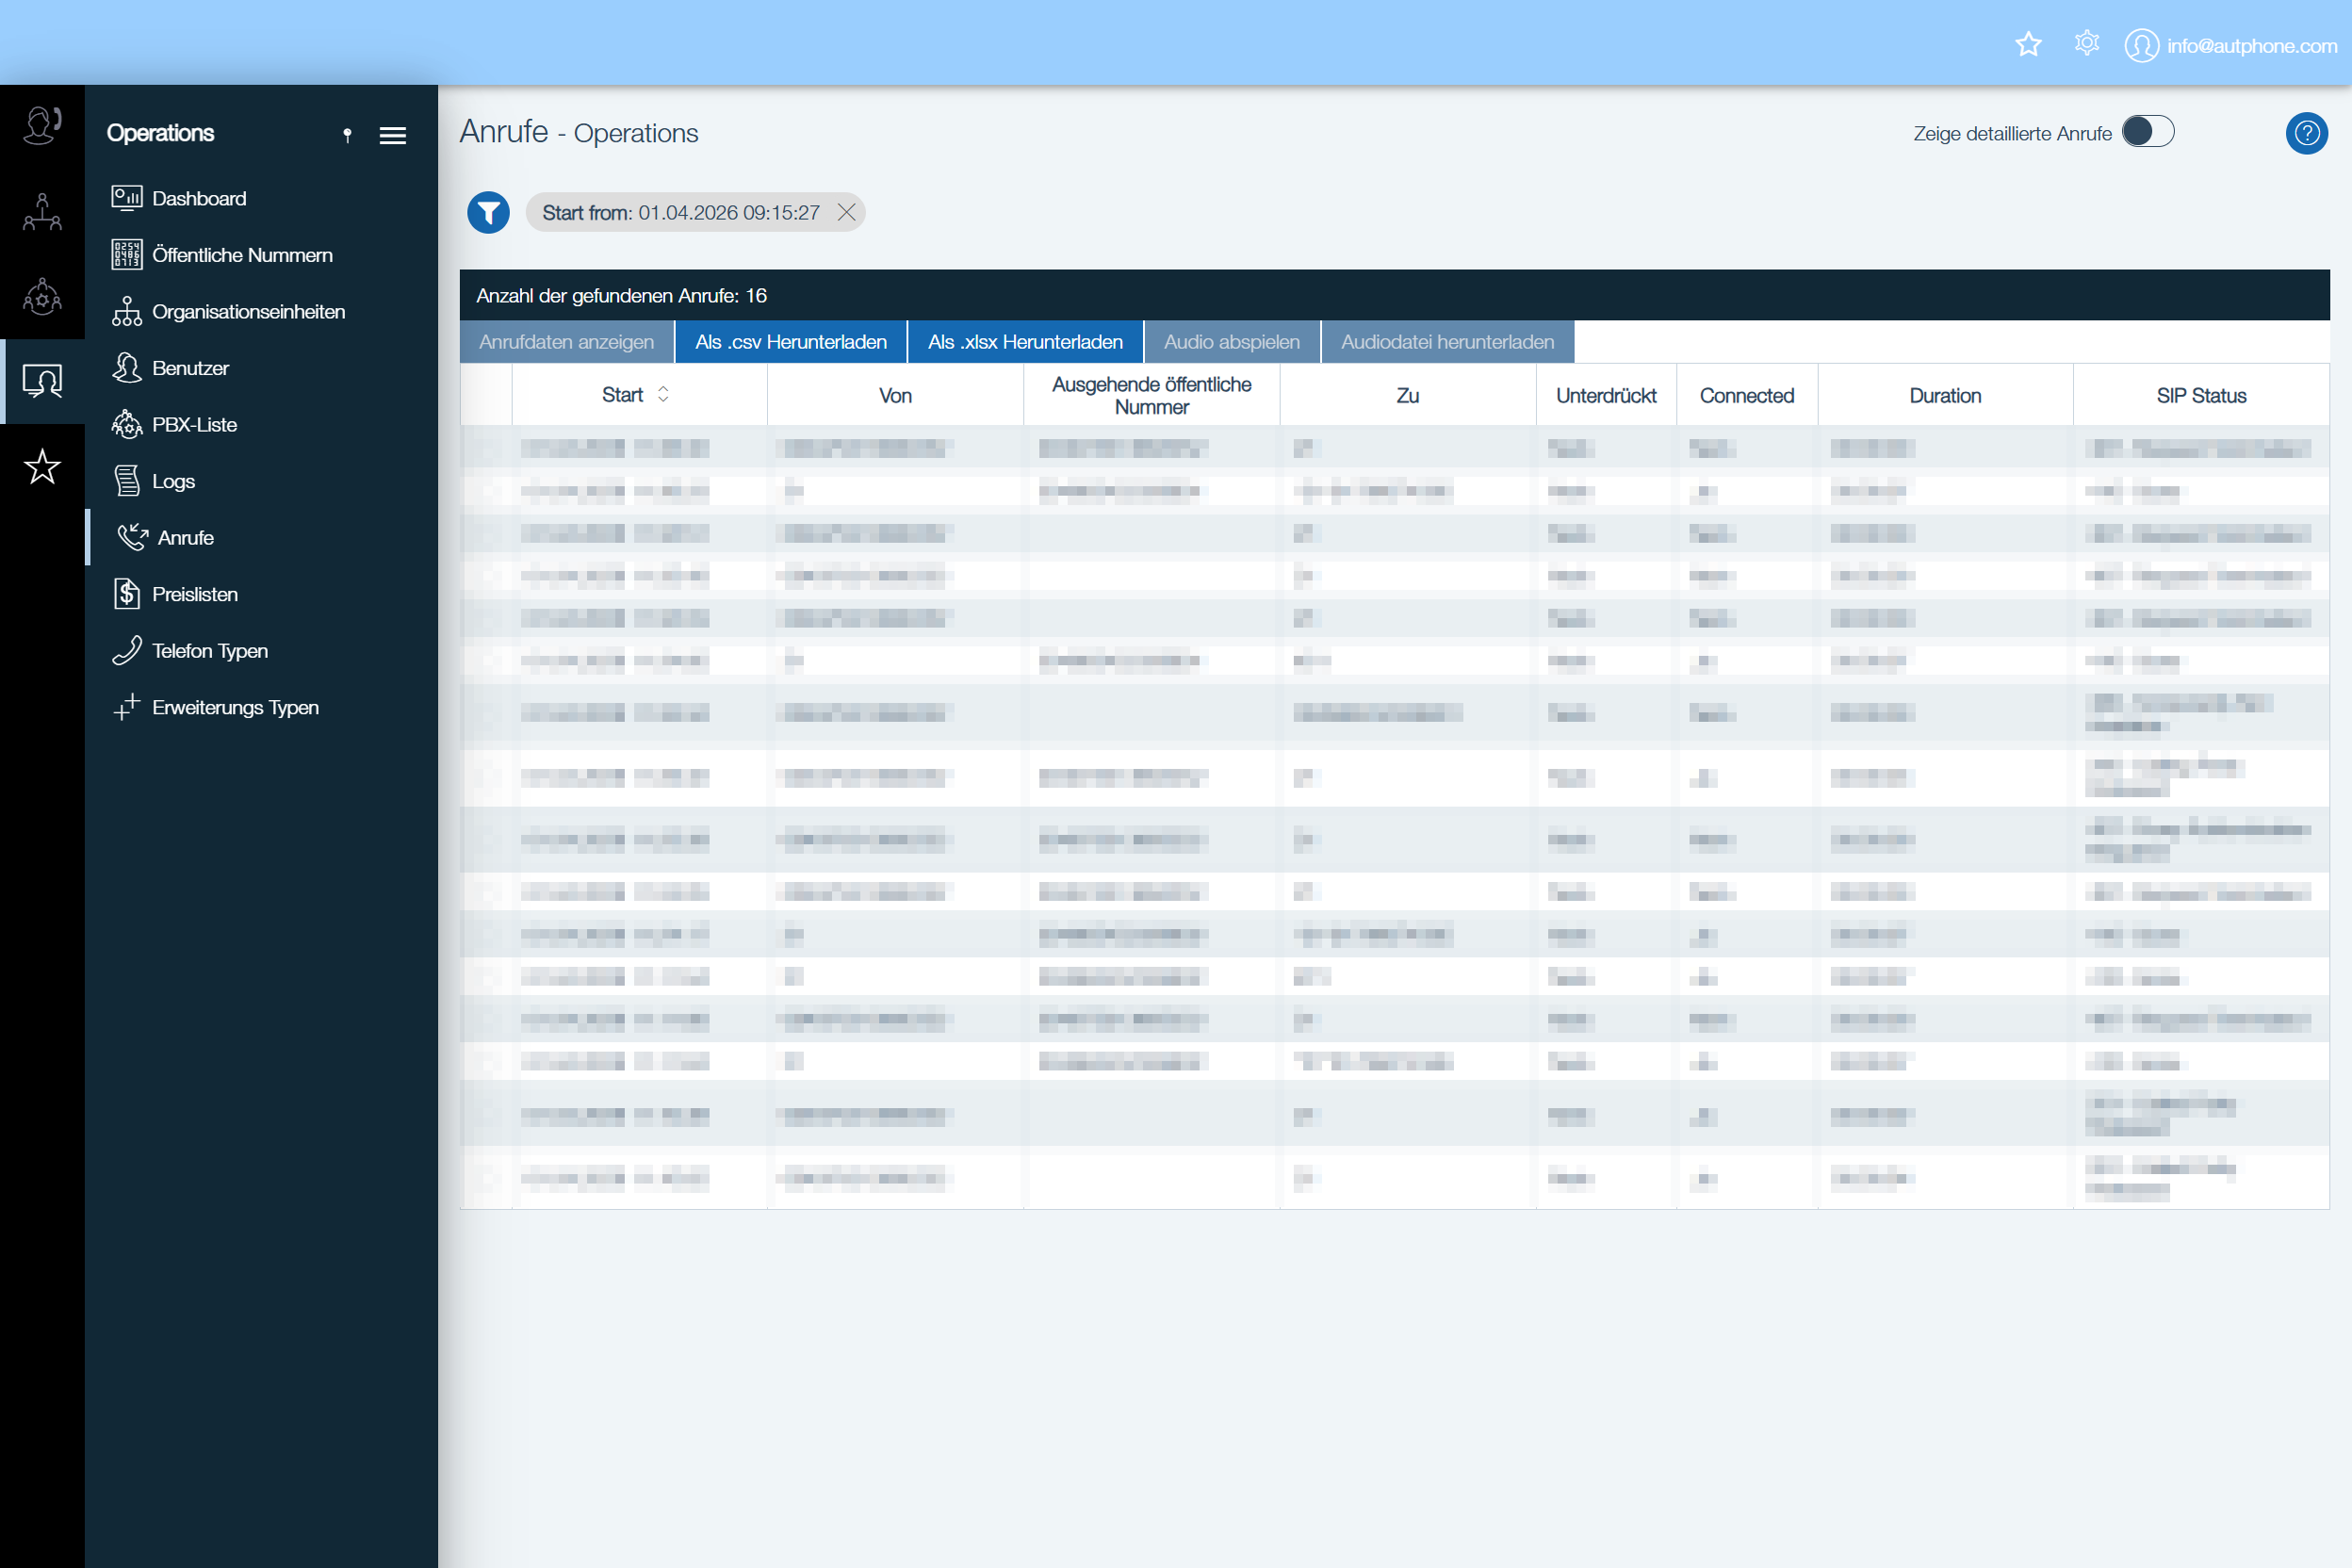This screenshot has height=1568, width=2352.
Task: Open the headset agent icon in left rail
Action: (42, 127)
